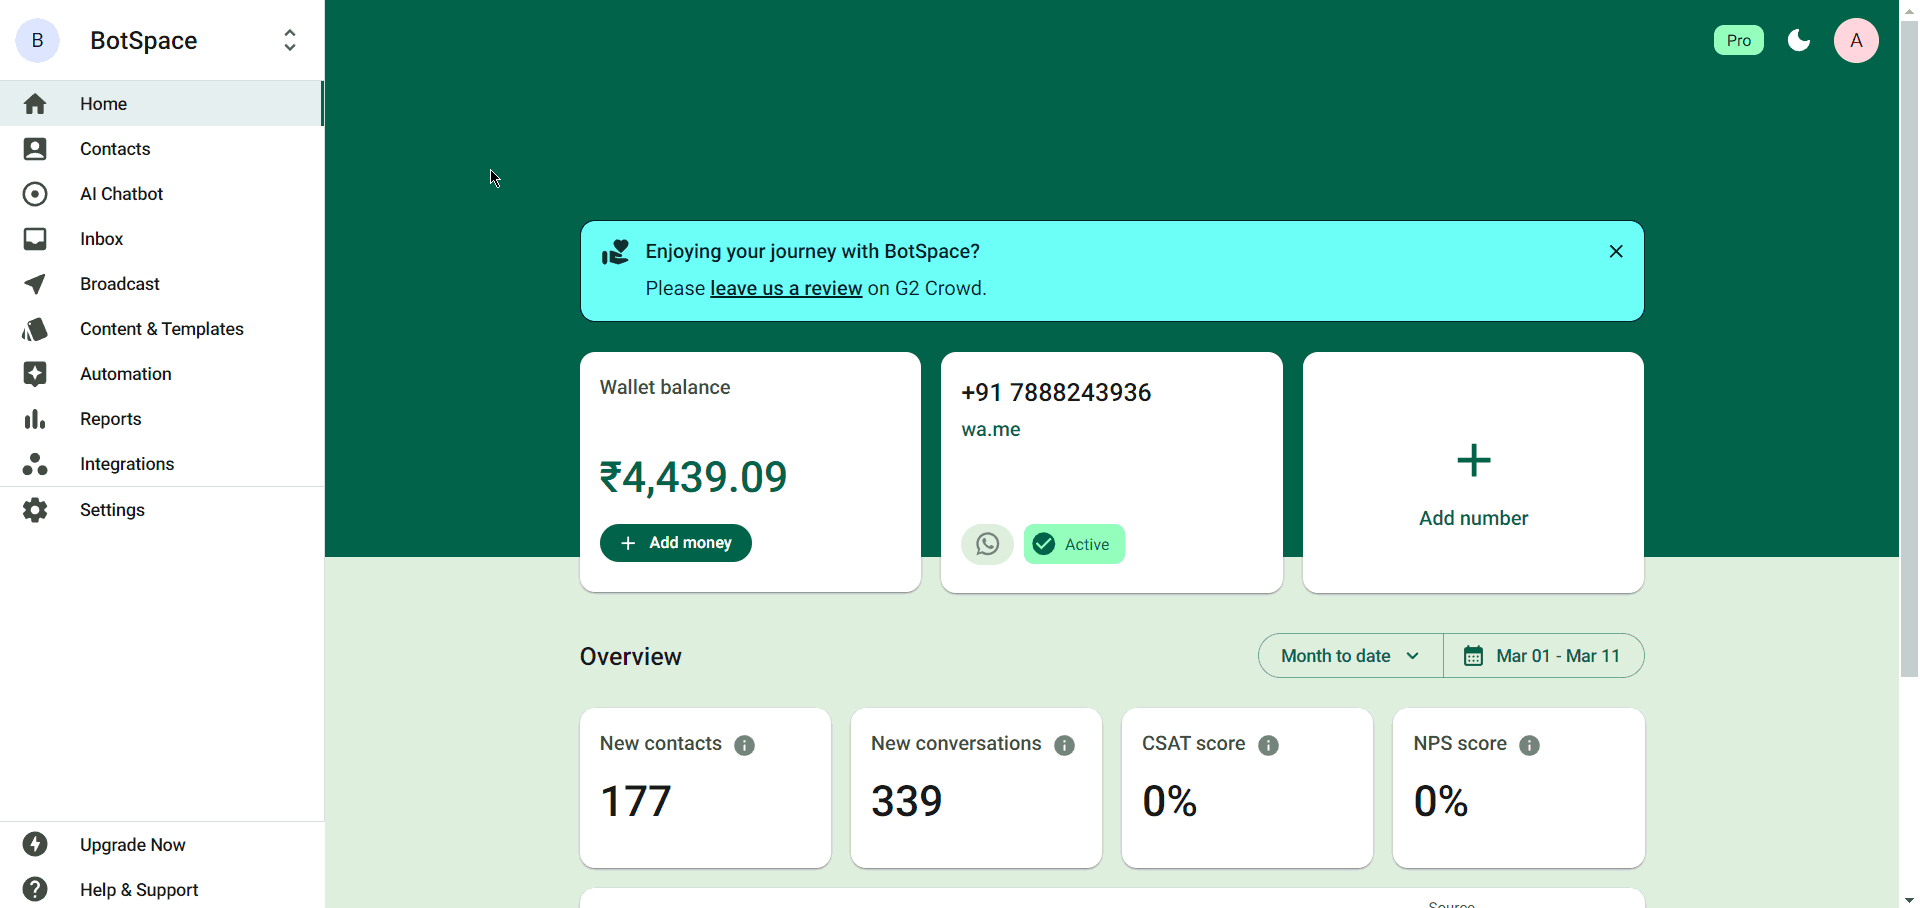
Task: Click the Settings gear icon
Action: (x=35, y=510)
